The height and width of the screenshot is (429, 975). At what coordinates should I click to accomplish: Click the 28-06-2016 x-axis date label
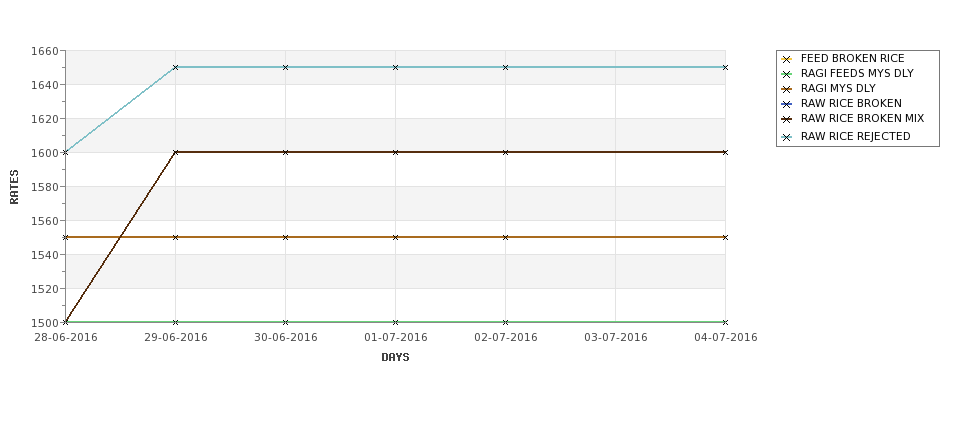point(66,338)
